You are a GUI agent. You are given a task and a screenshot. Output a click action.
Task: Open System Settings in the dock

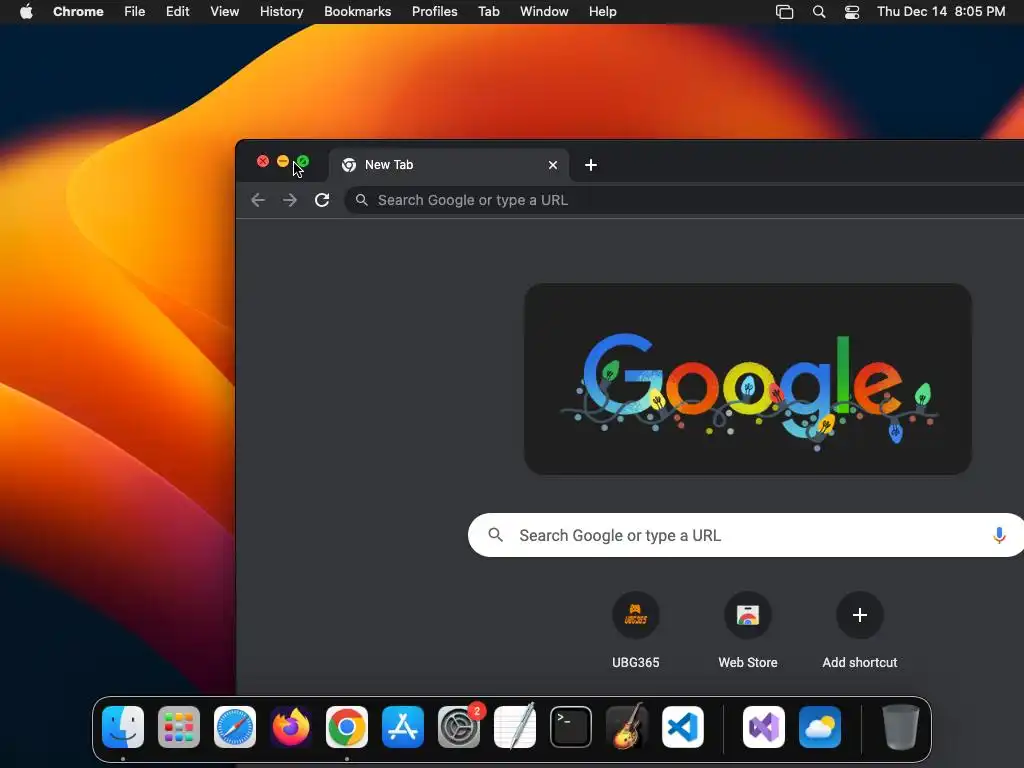(459, 727)
